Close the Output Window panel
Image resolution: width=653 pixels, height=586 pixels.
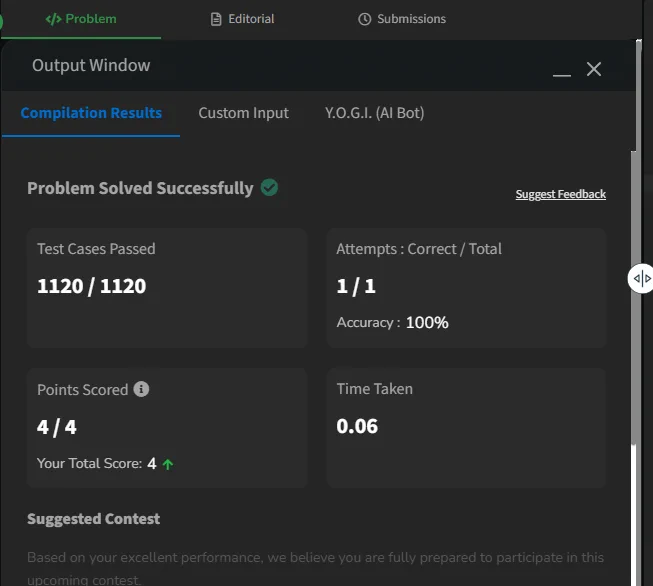pyautogui.click(x=594, y=69)
